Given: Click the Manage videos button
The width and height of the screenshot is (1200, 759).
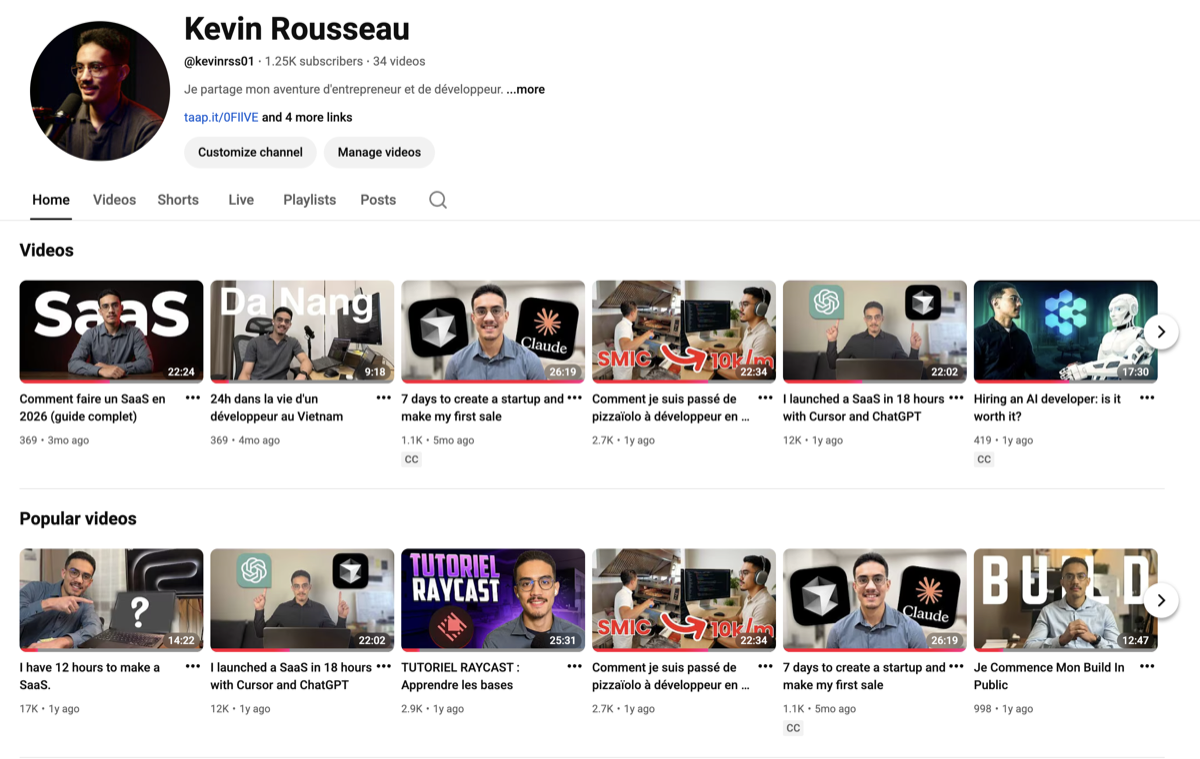Looking at the screenshot, I should pyautogui.click(x=379, y=152).
